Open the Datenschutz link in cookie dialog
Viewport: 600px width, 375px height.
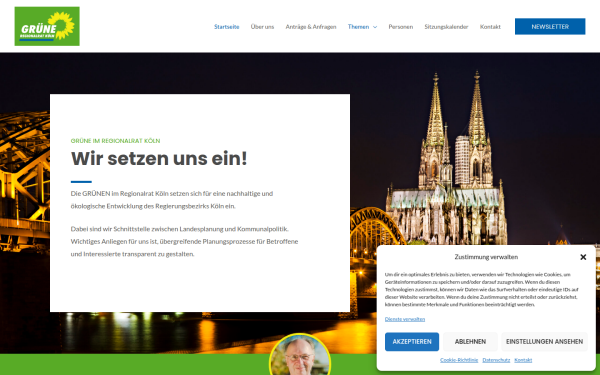pos(496,360)
